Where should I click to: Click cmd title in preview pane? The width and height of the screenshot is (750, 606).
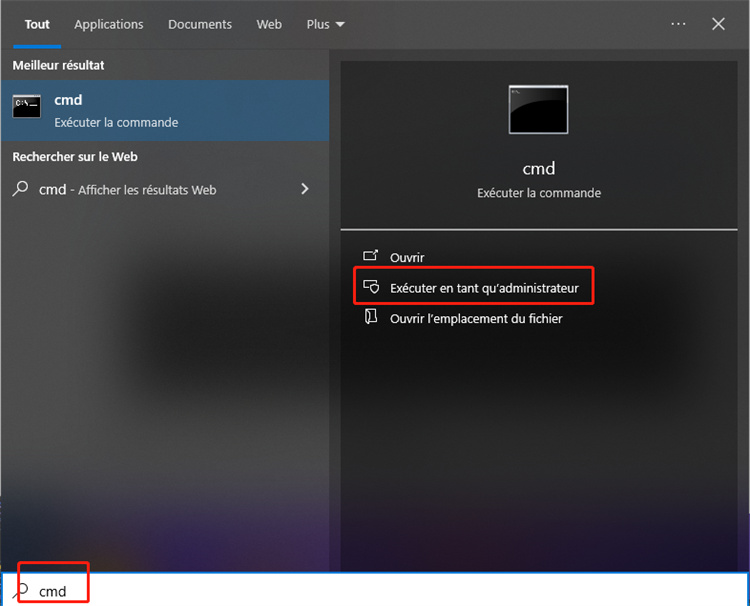click(x=539, y=168)
